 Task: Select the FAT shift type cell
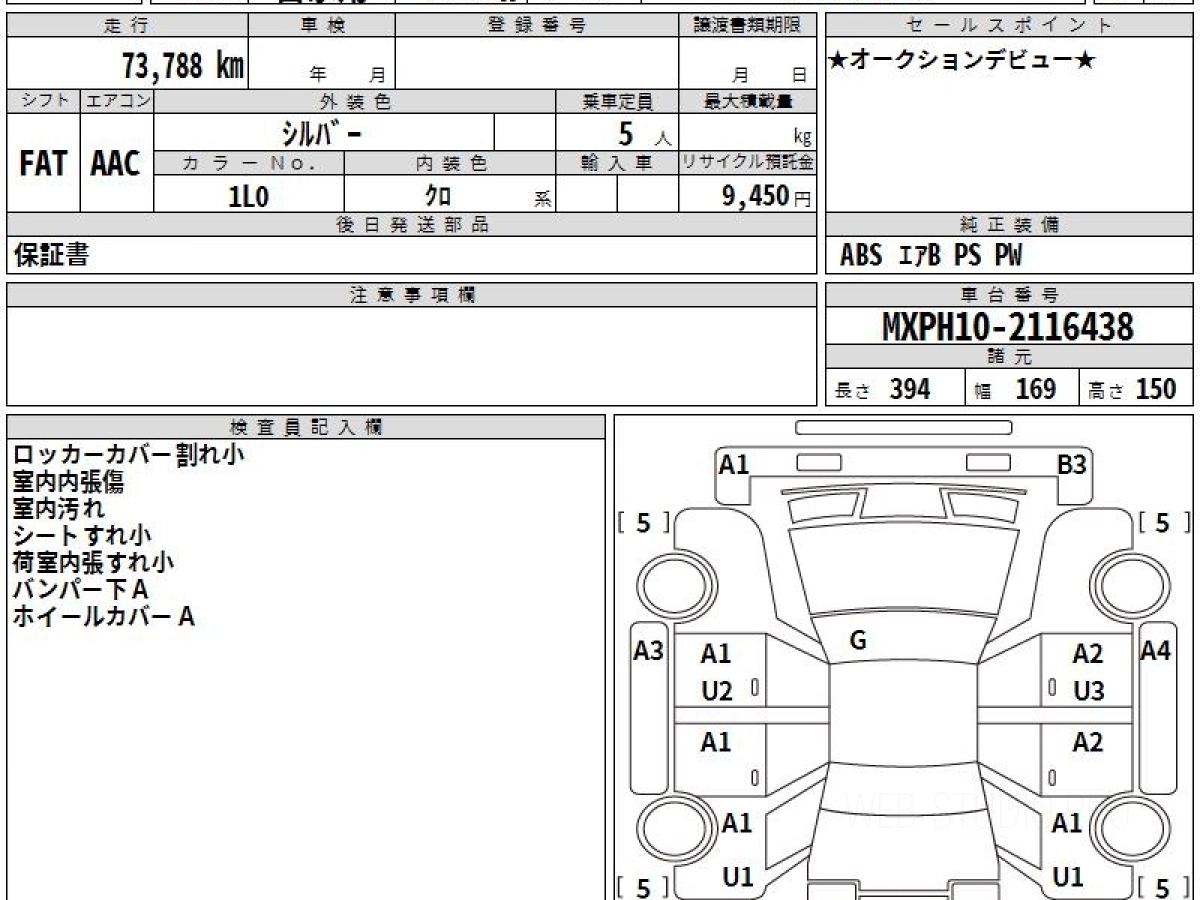(x=43, y=163)
